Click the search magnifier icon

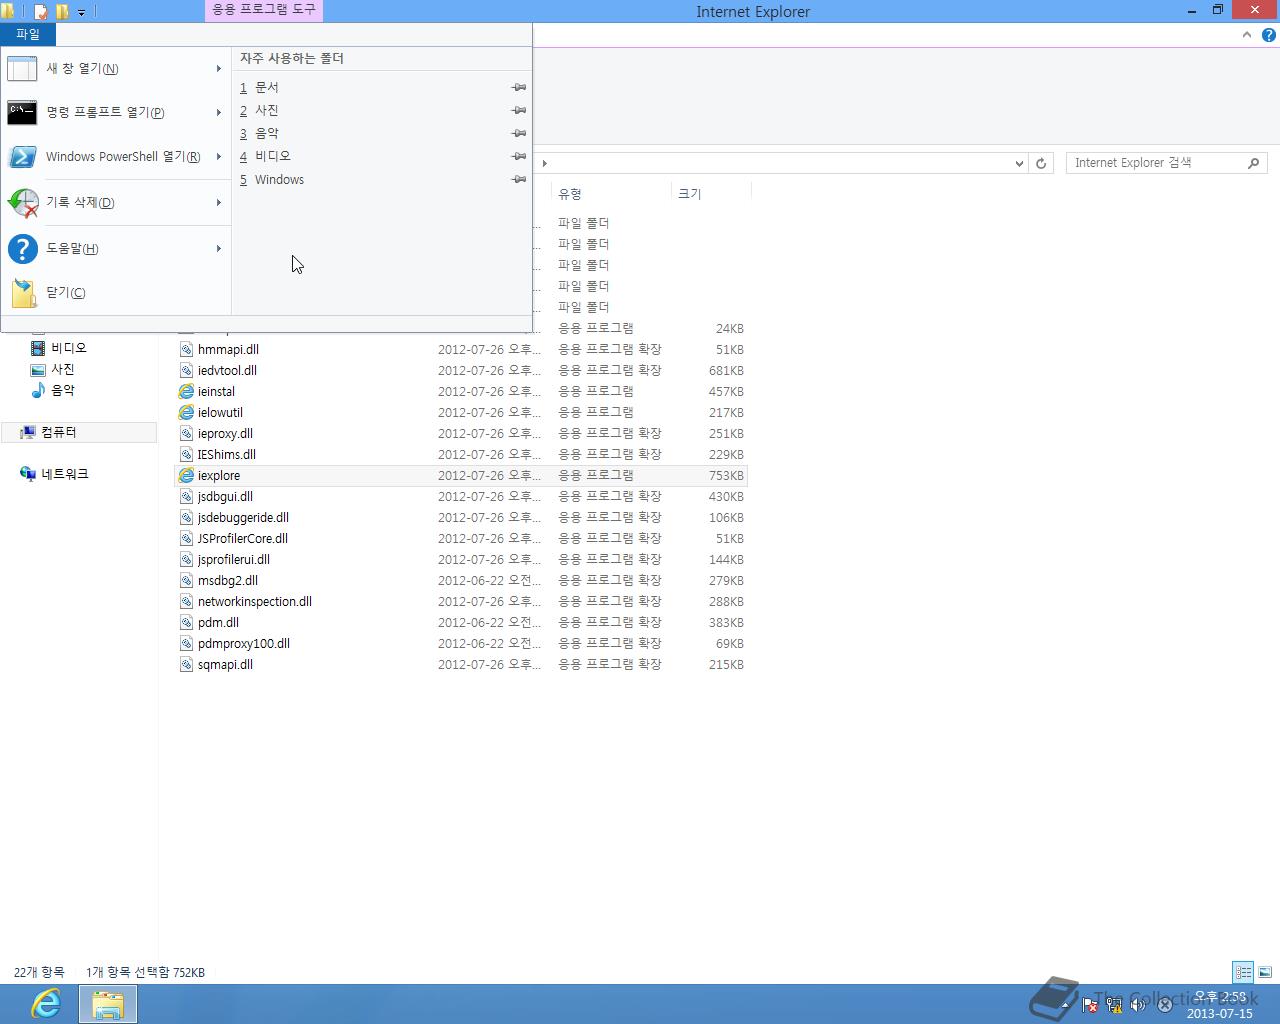1254,163
